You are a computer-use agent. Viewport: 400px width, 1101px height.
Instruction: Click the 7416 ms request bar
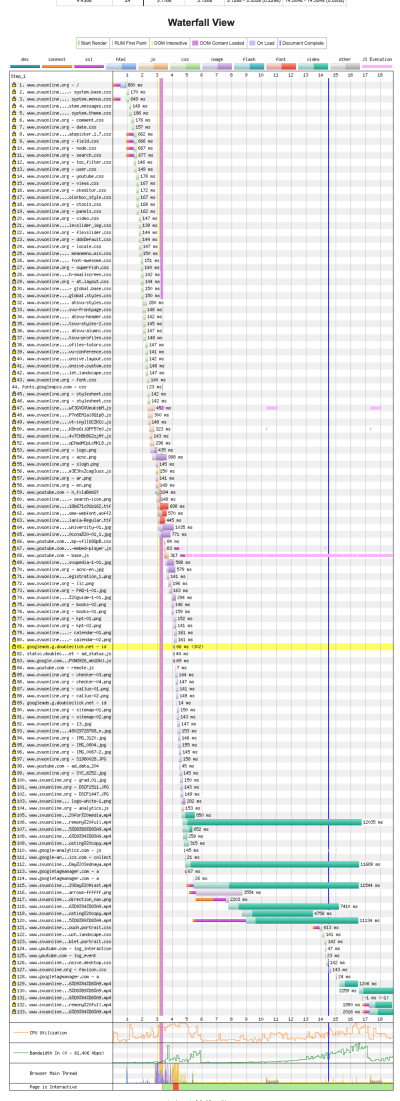(x=284, y=906)
